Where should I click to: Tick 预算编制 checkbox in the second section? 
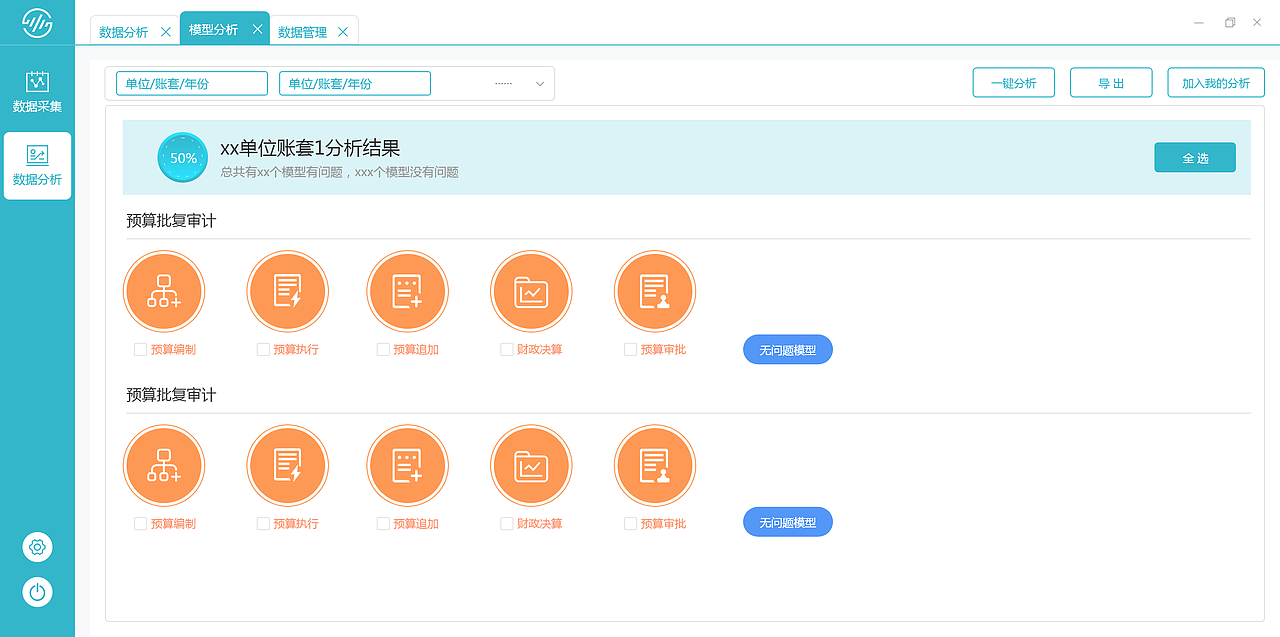click(140, 524)
